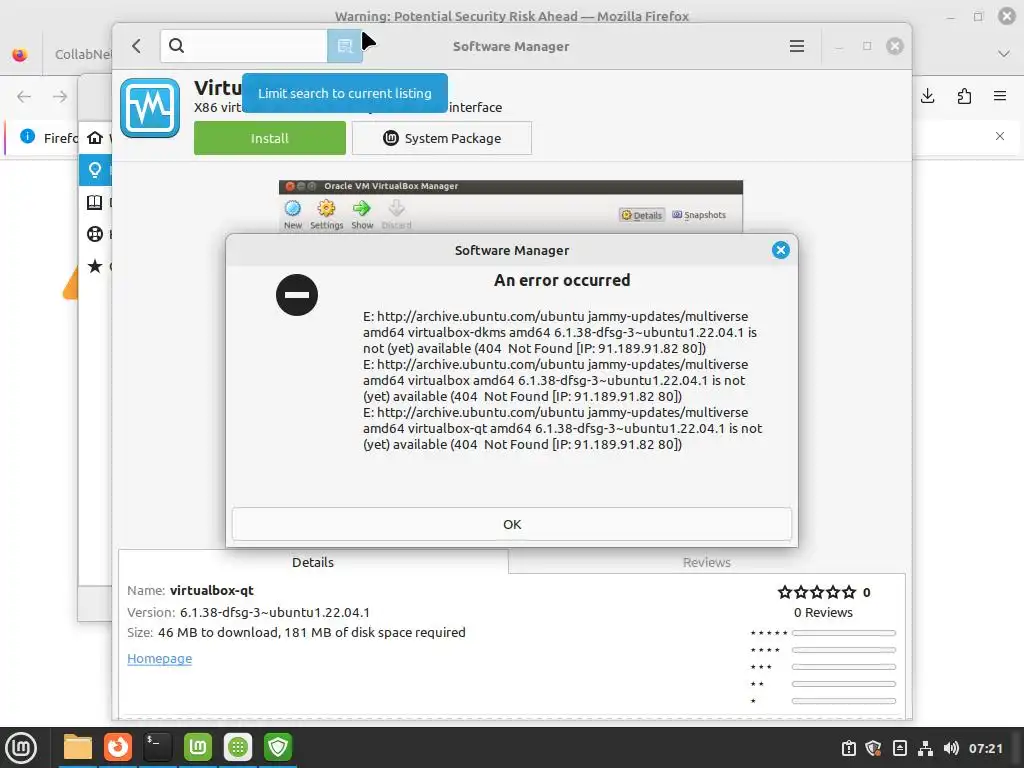Viewport: 1024px width, 768px height.
Task: Open Terminal from the taskbar
Action: [x=158, y=747]
